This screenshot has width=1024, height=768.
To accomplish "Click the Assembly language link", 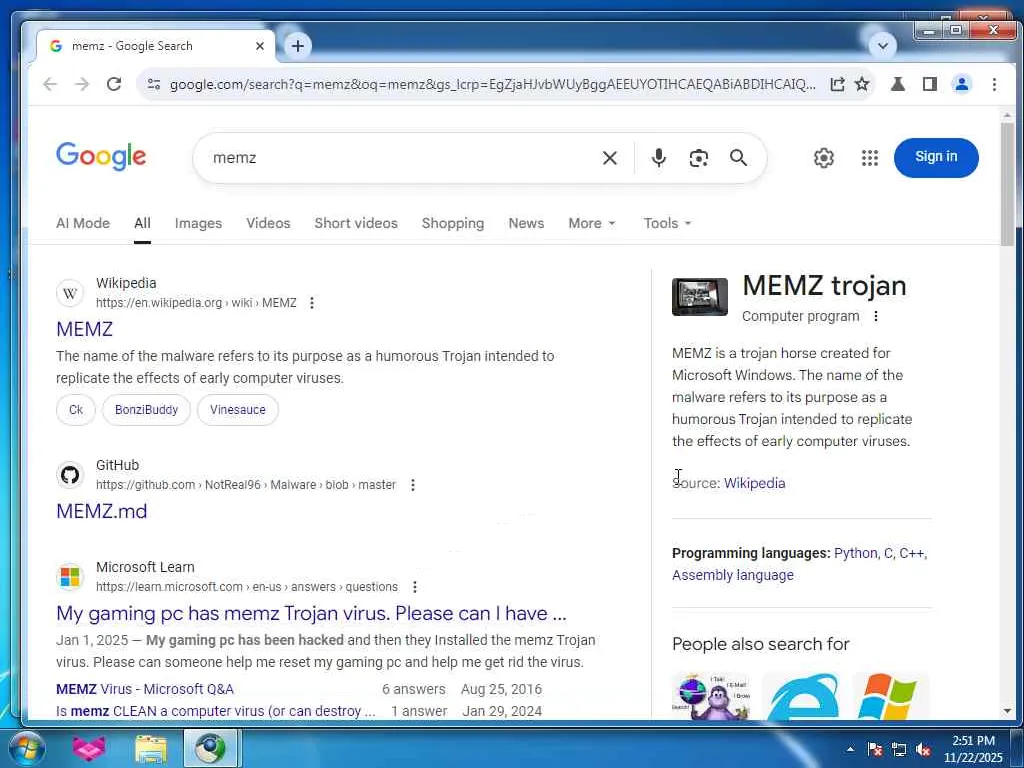I will pos(733,575).
